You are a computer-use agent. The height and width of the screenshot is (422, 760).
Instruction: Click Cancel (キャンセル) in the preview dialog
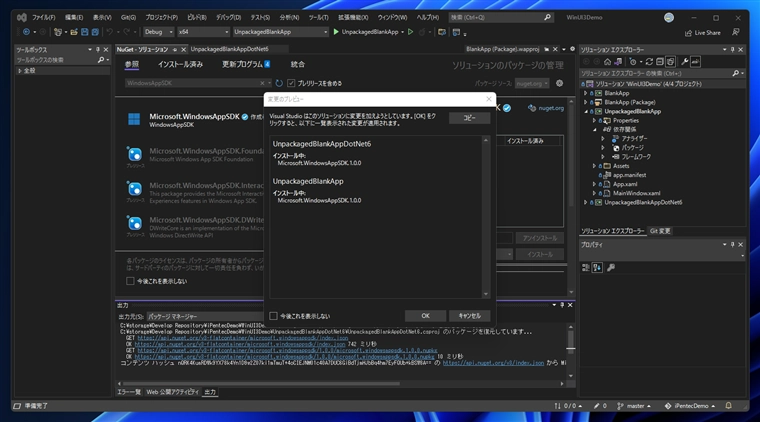pyautogui.click(x=470, y=316)
